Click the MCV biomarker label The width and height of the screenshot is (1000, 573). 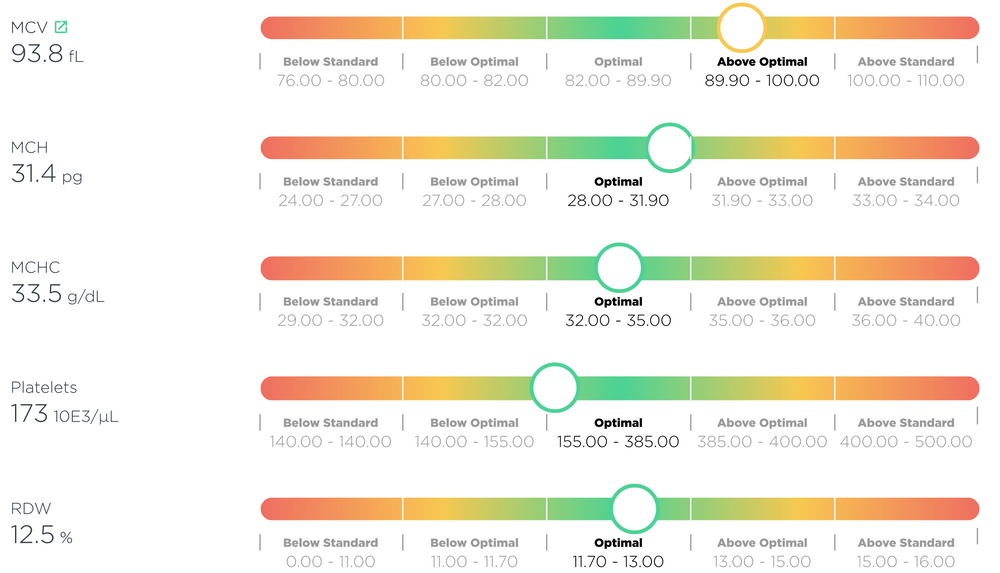click(29, 27)
